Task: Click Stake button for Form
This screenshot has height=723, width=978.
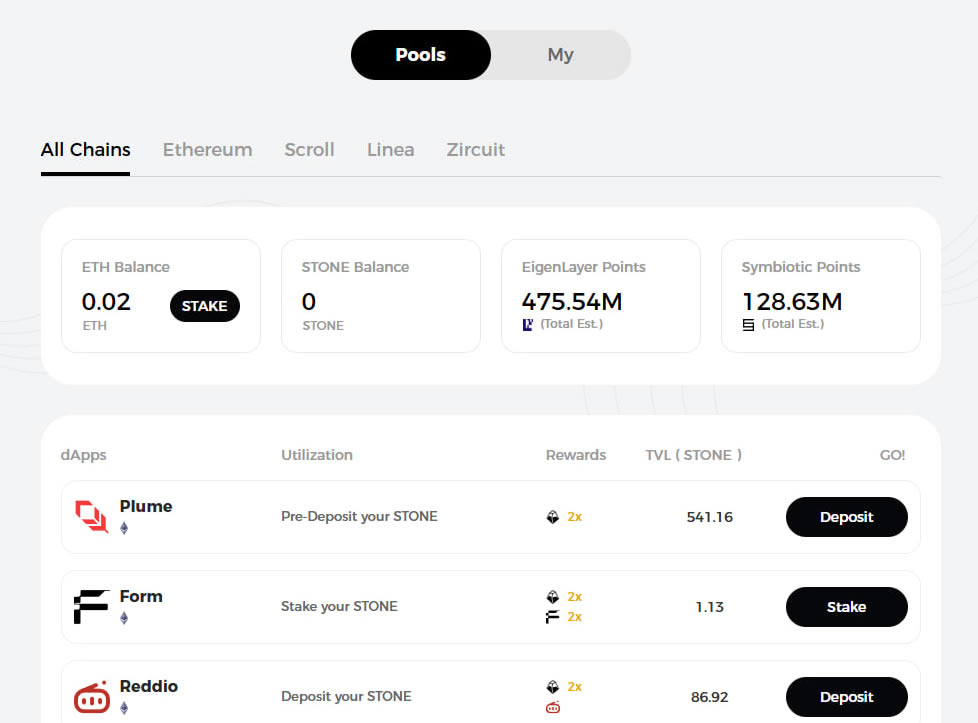Action: (x=846, y=607)
